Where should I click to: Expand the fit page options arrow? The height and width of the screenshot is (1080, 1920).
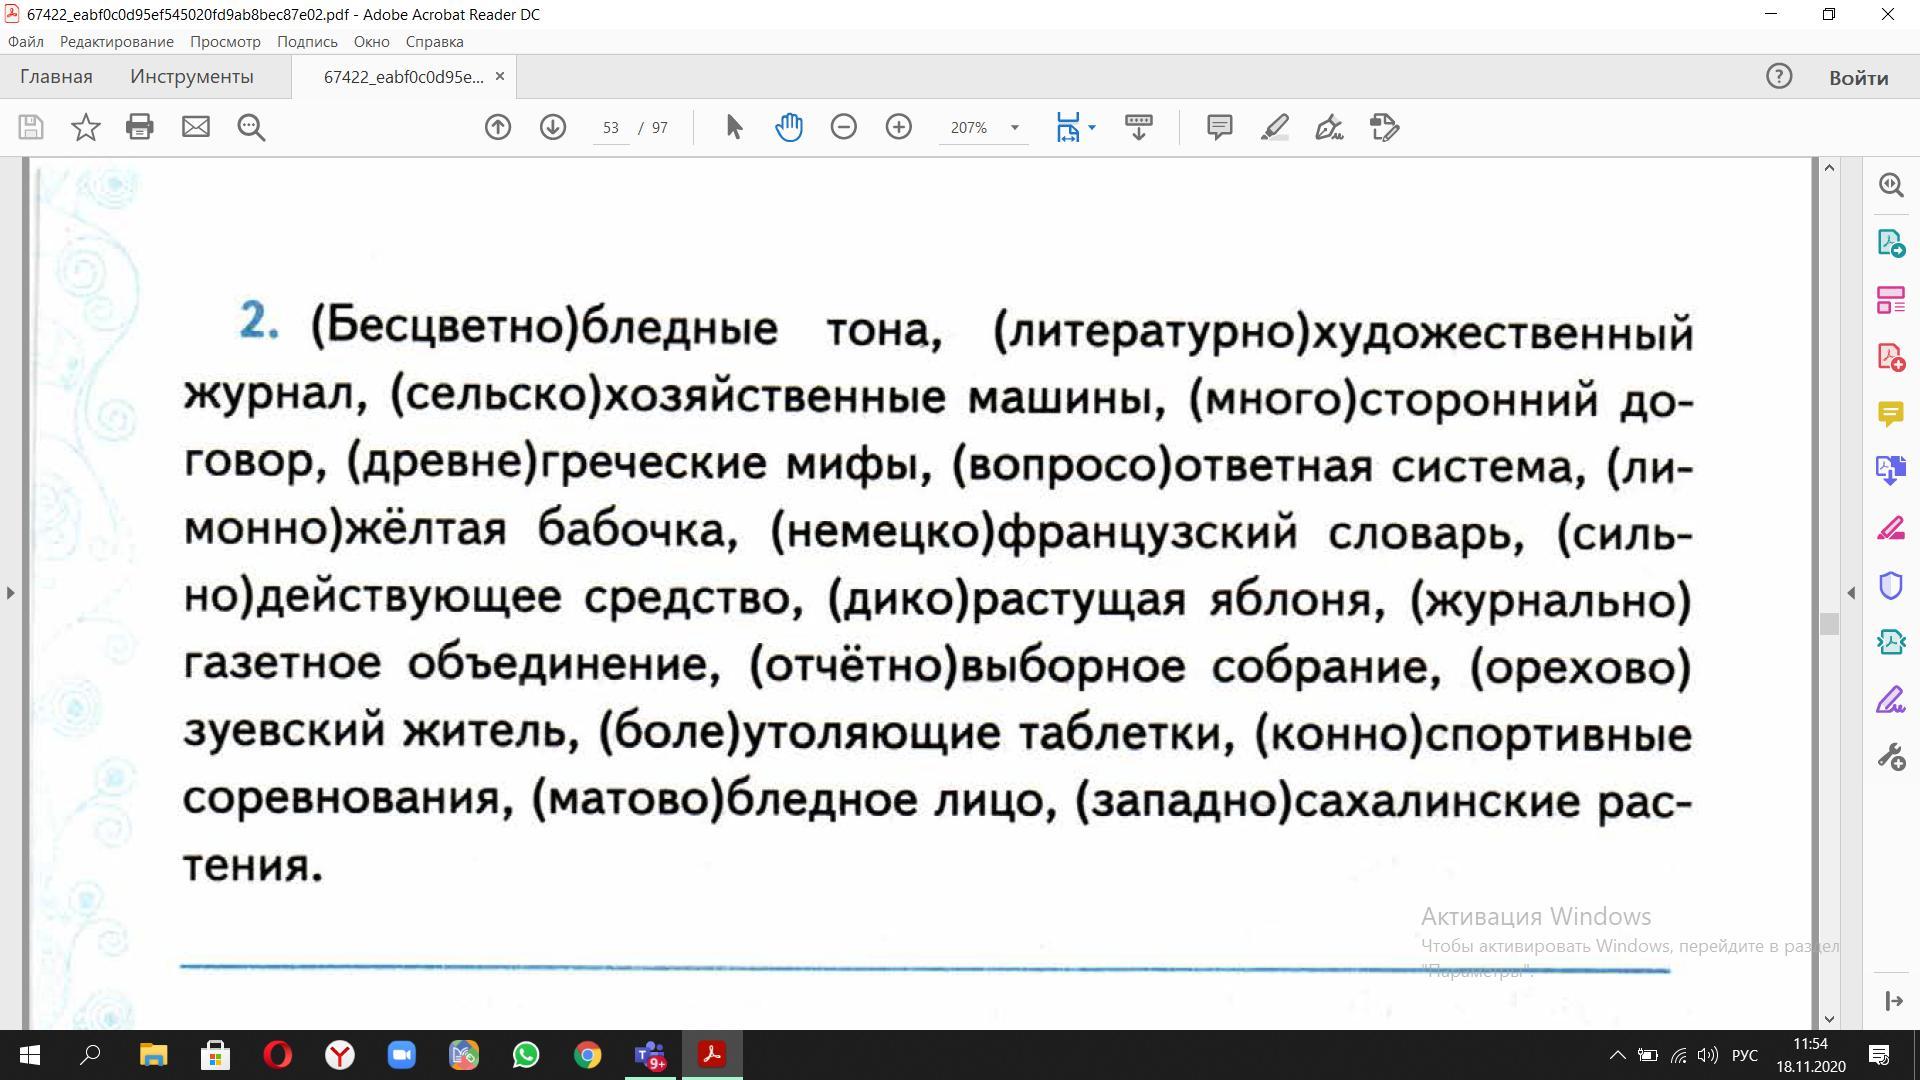[x=1092, y=127]
